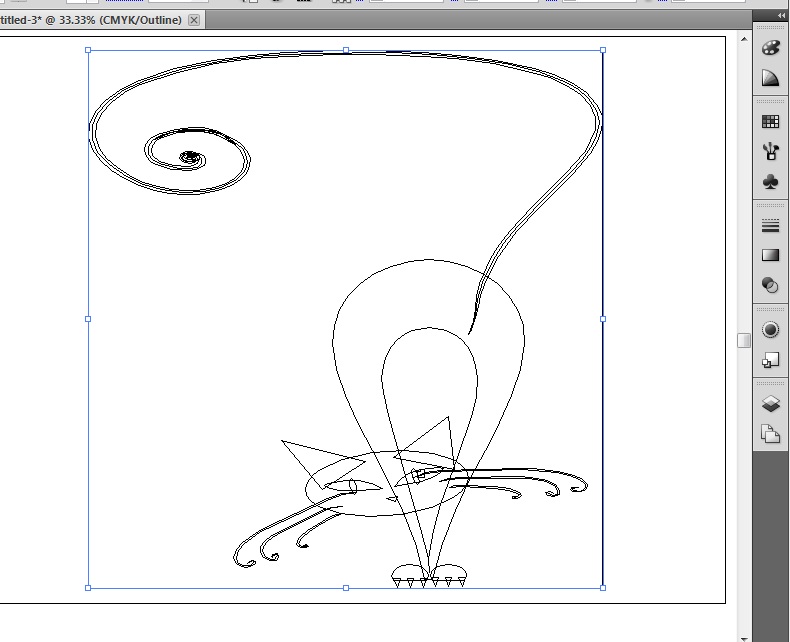The image size is (790, 642).
Task: Open the Appearance panel
Action: pos(770,330)
